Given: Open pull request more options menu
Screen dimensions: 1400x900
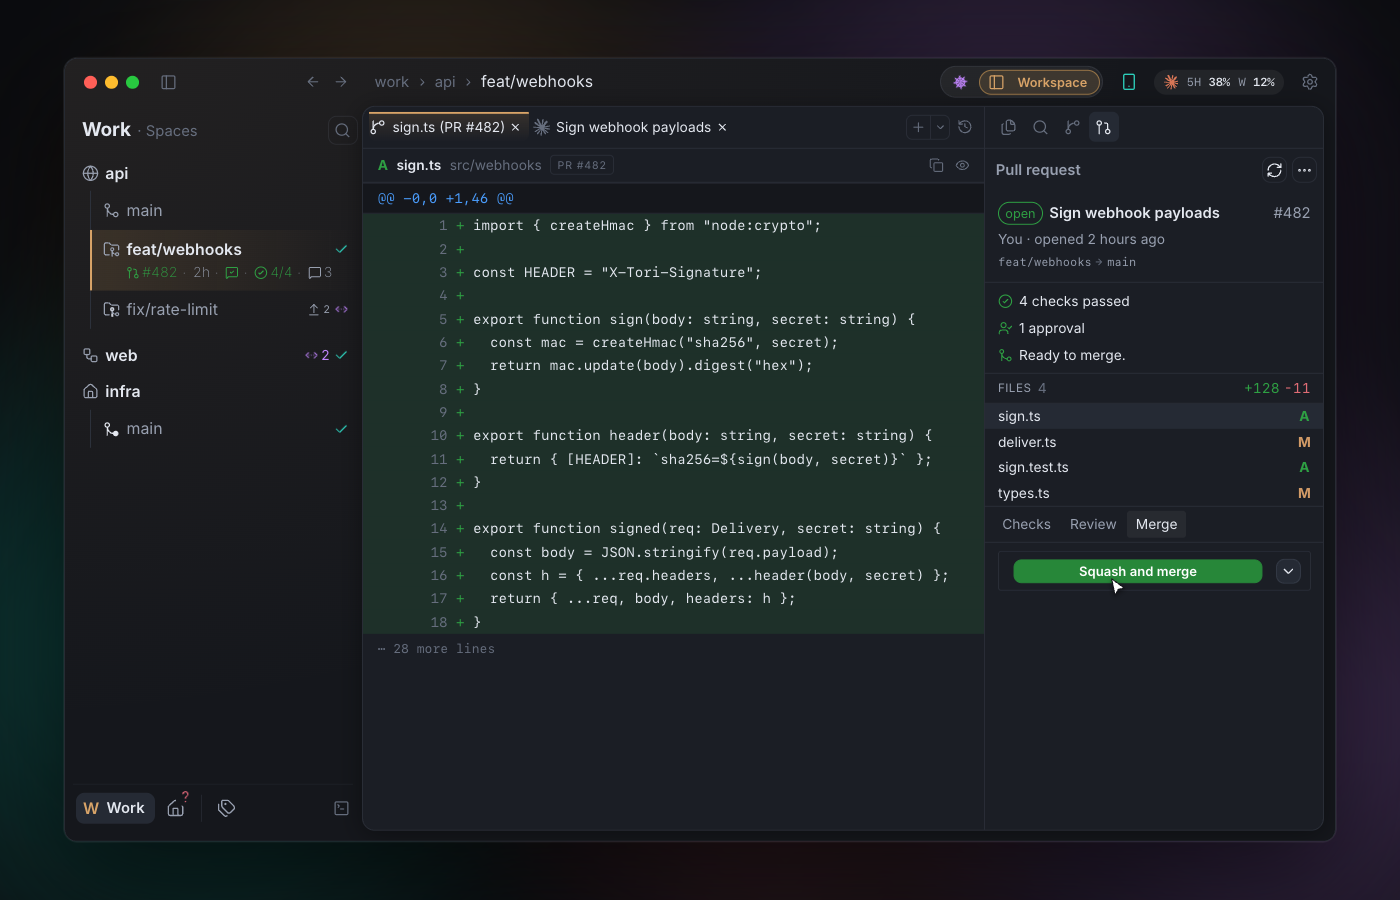Looking at the screenshot, I should (1304, 170).
